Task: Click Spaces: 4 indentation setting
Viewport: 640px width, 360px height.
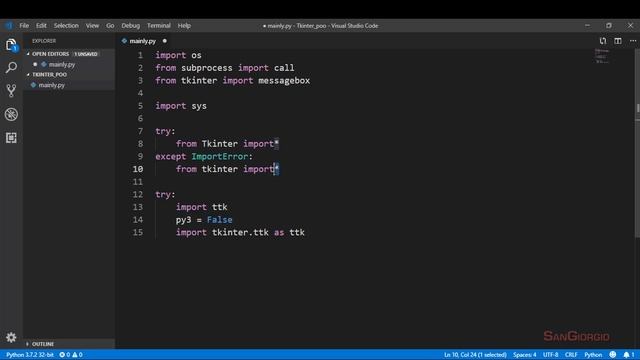Action: point(524,355)
